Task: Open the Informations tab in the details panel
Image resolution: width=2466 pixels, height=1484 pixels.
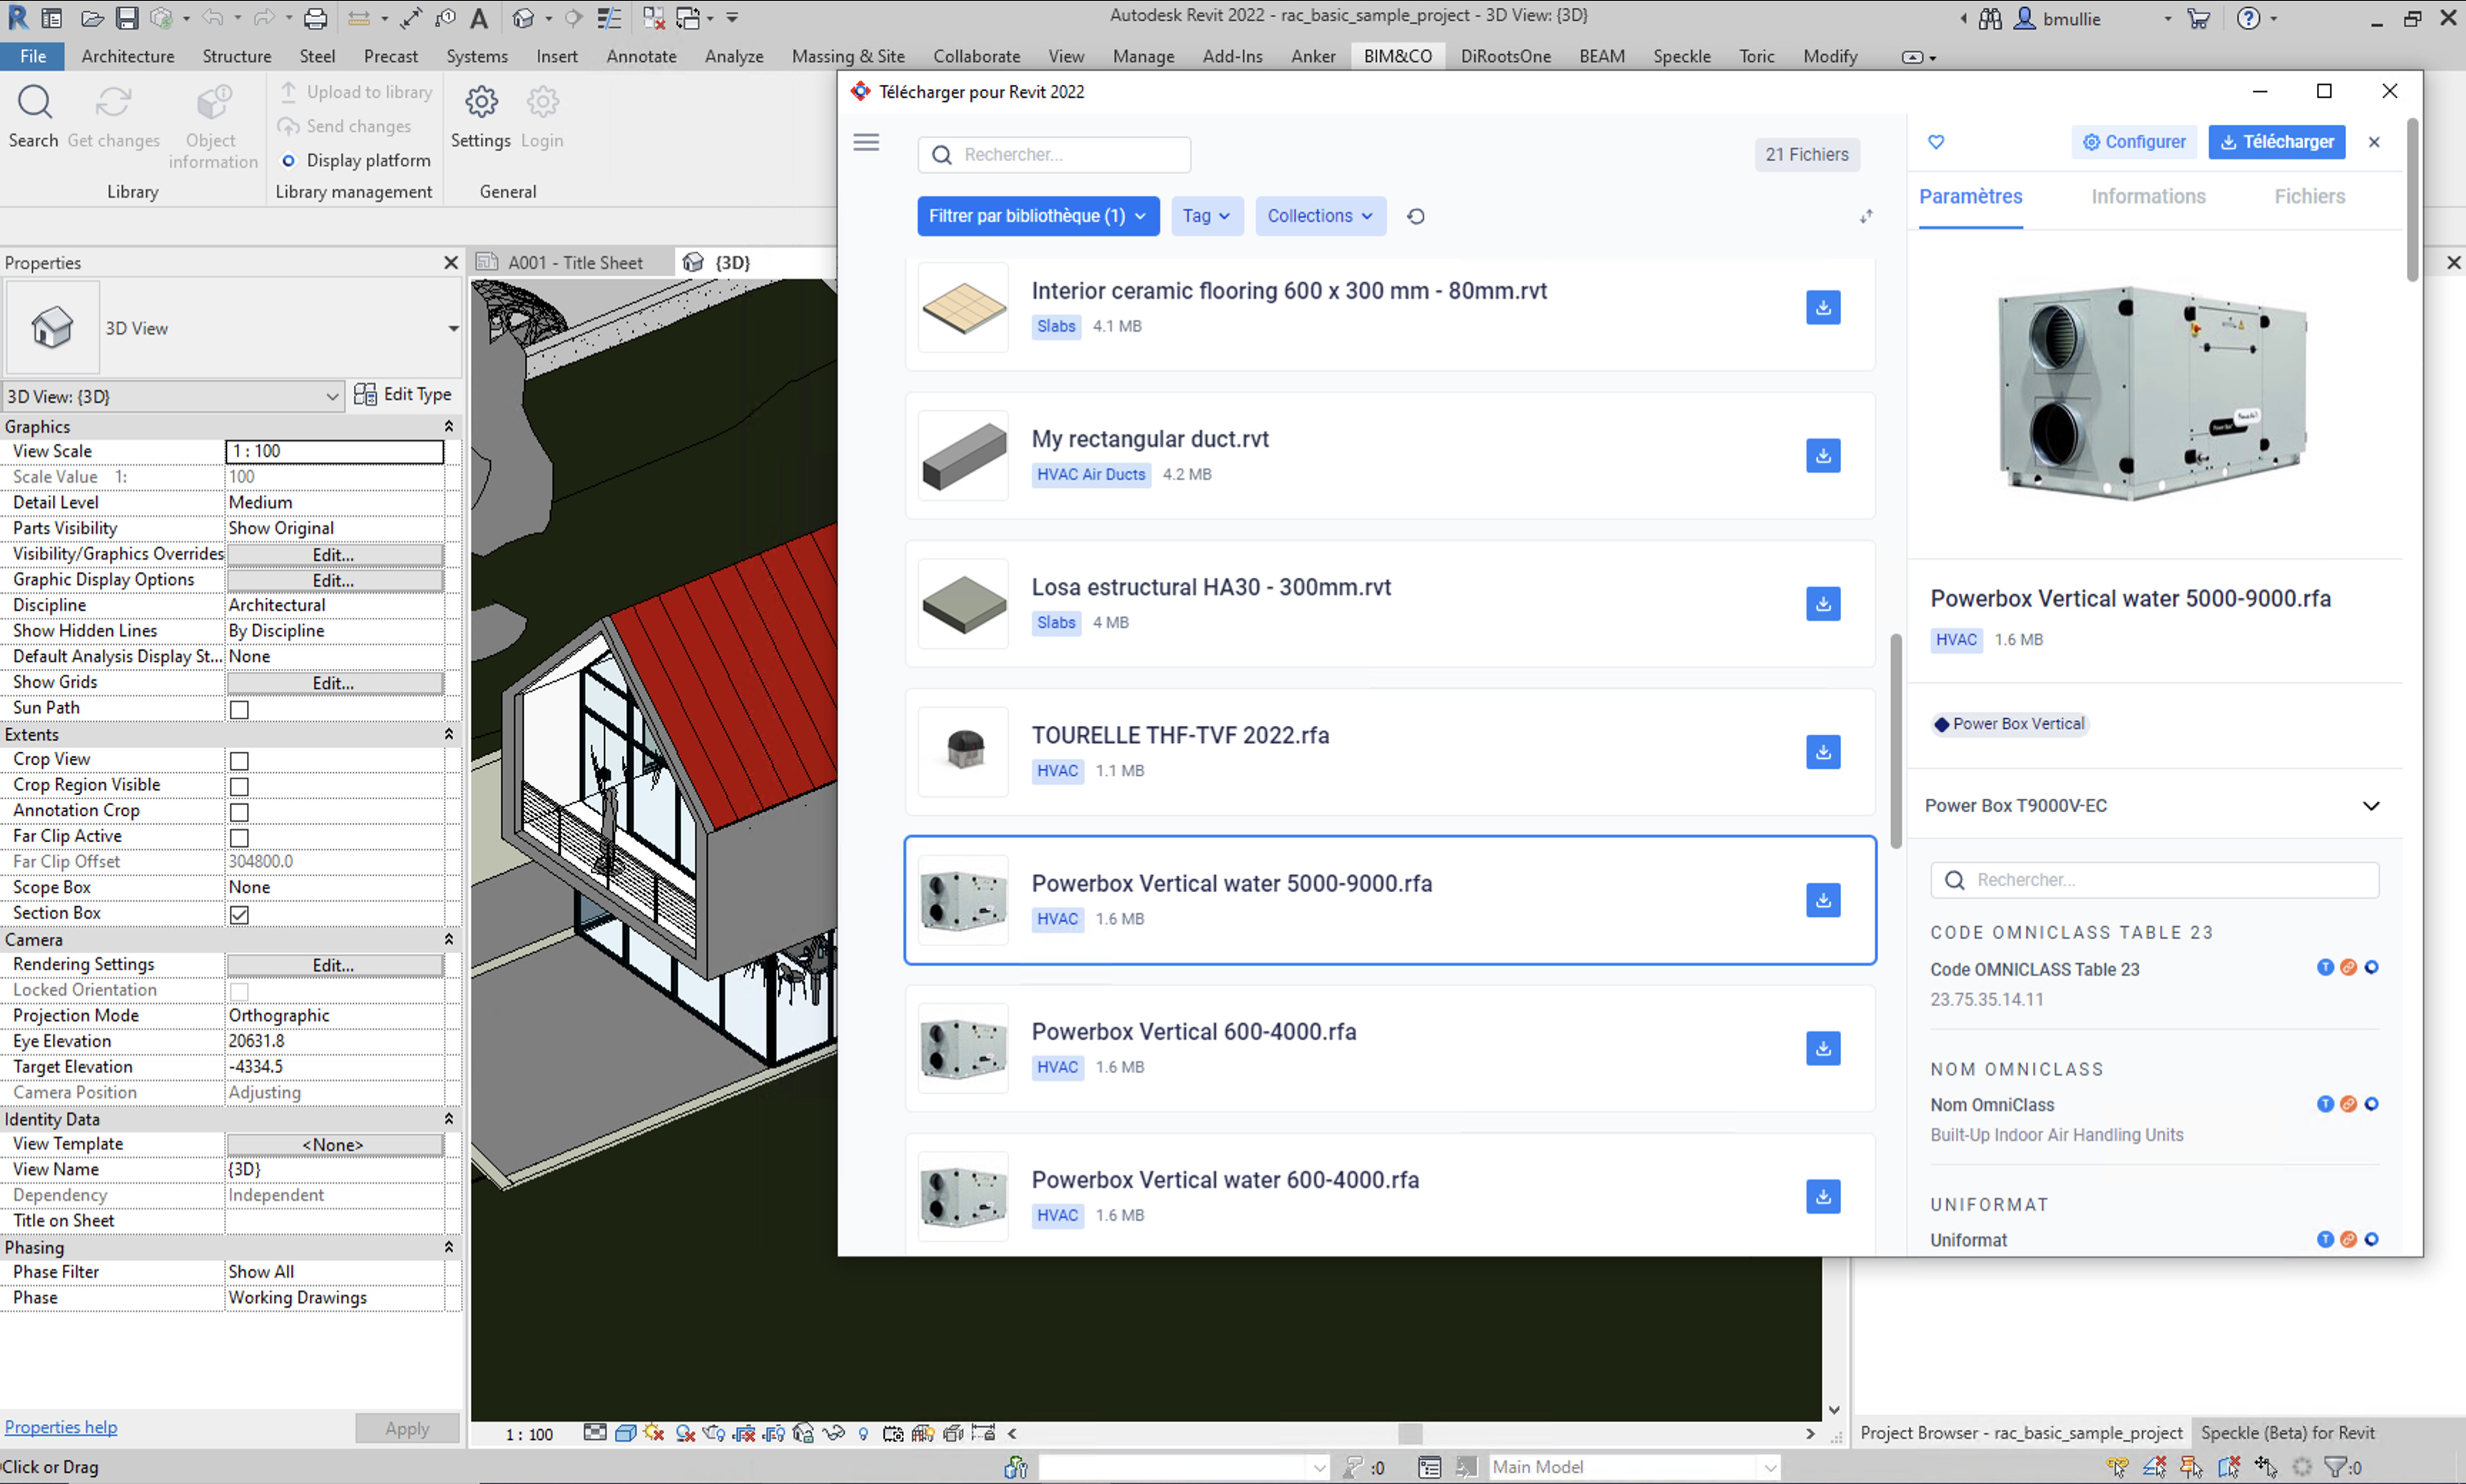Action: coord(2148,197)
